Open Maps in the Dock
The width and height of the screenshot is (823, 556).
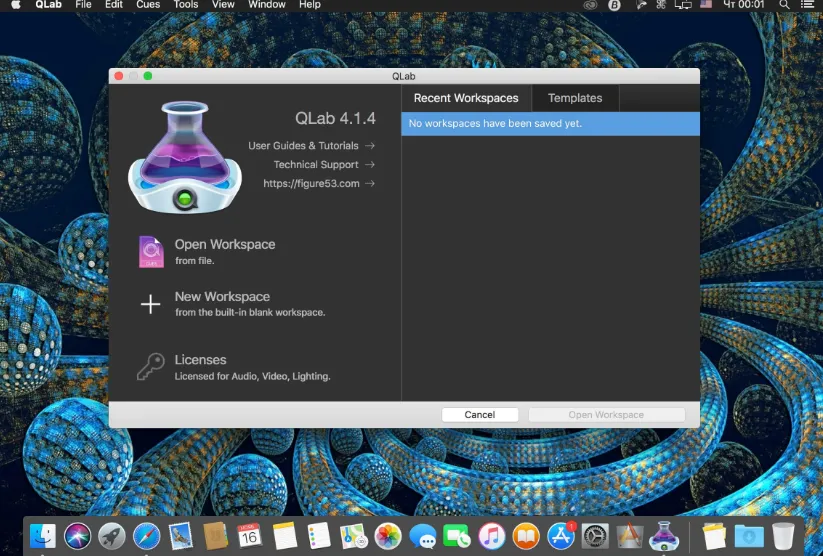click(x=353, y=536)
